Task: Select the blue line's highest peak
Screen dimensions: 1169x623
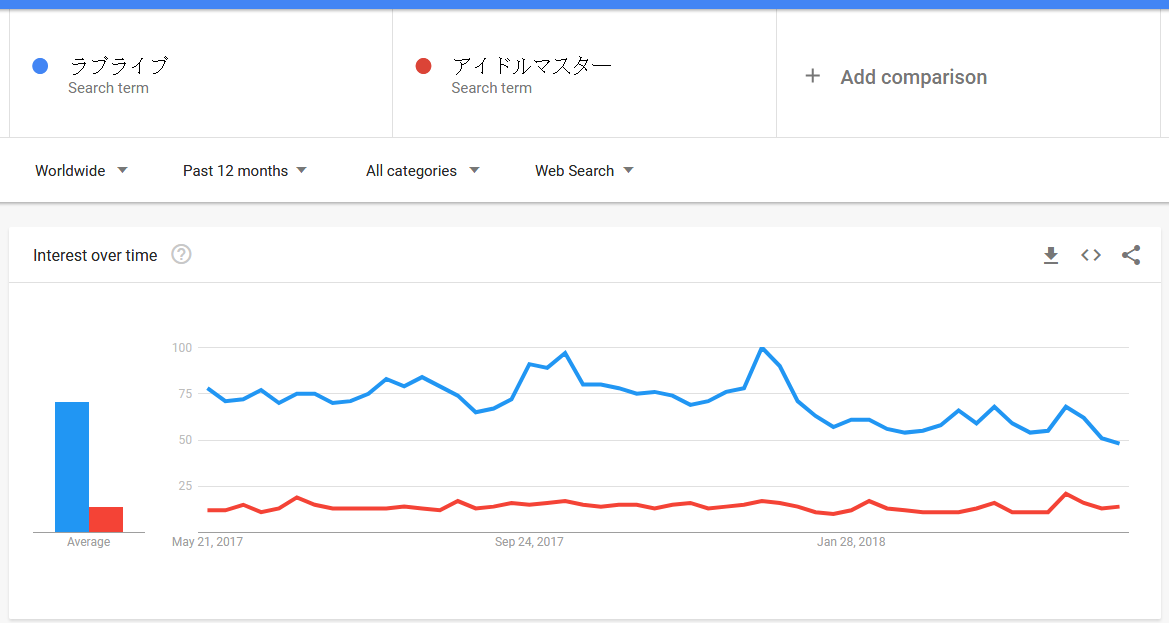Action: [x=761, y=348]
